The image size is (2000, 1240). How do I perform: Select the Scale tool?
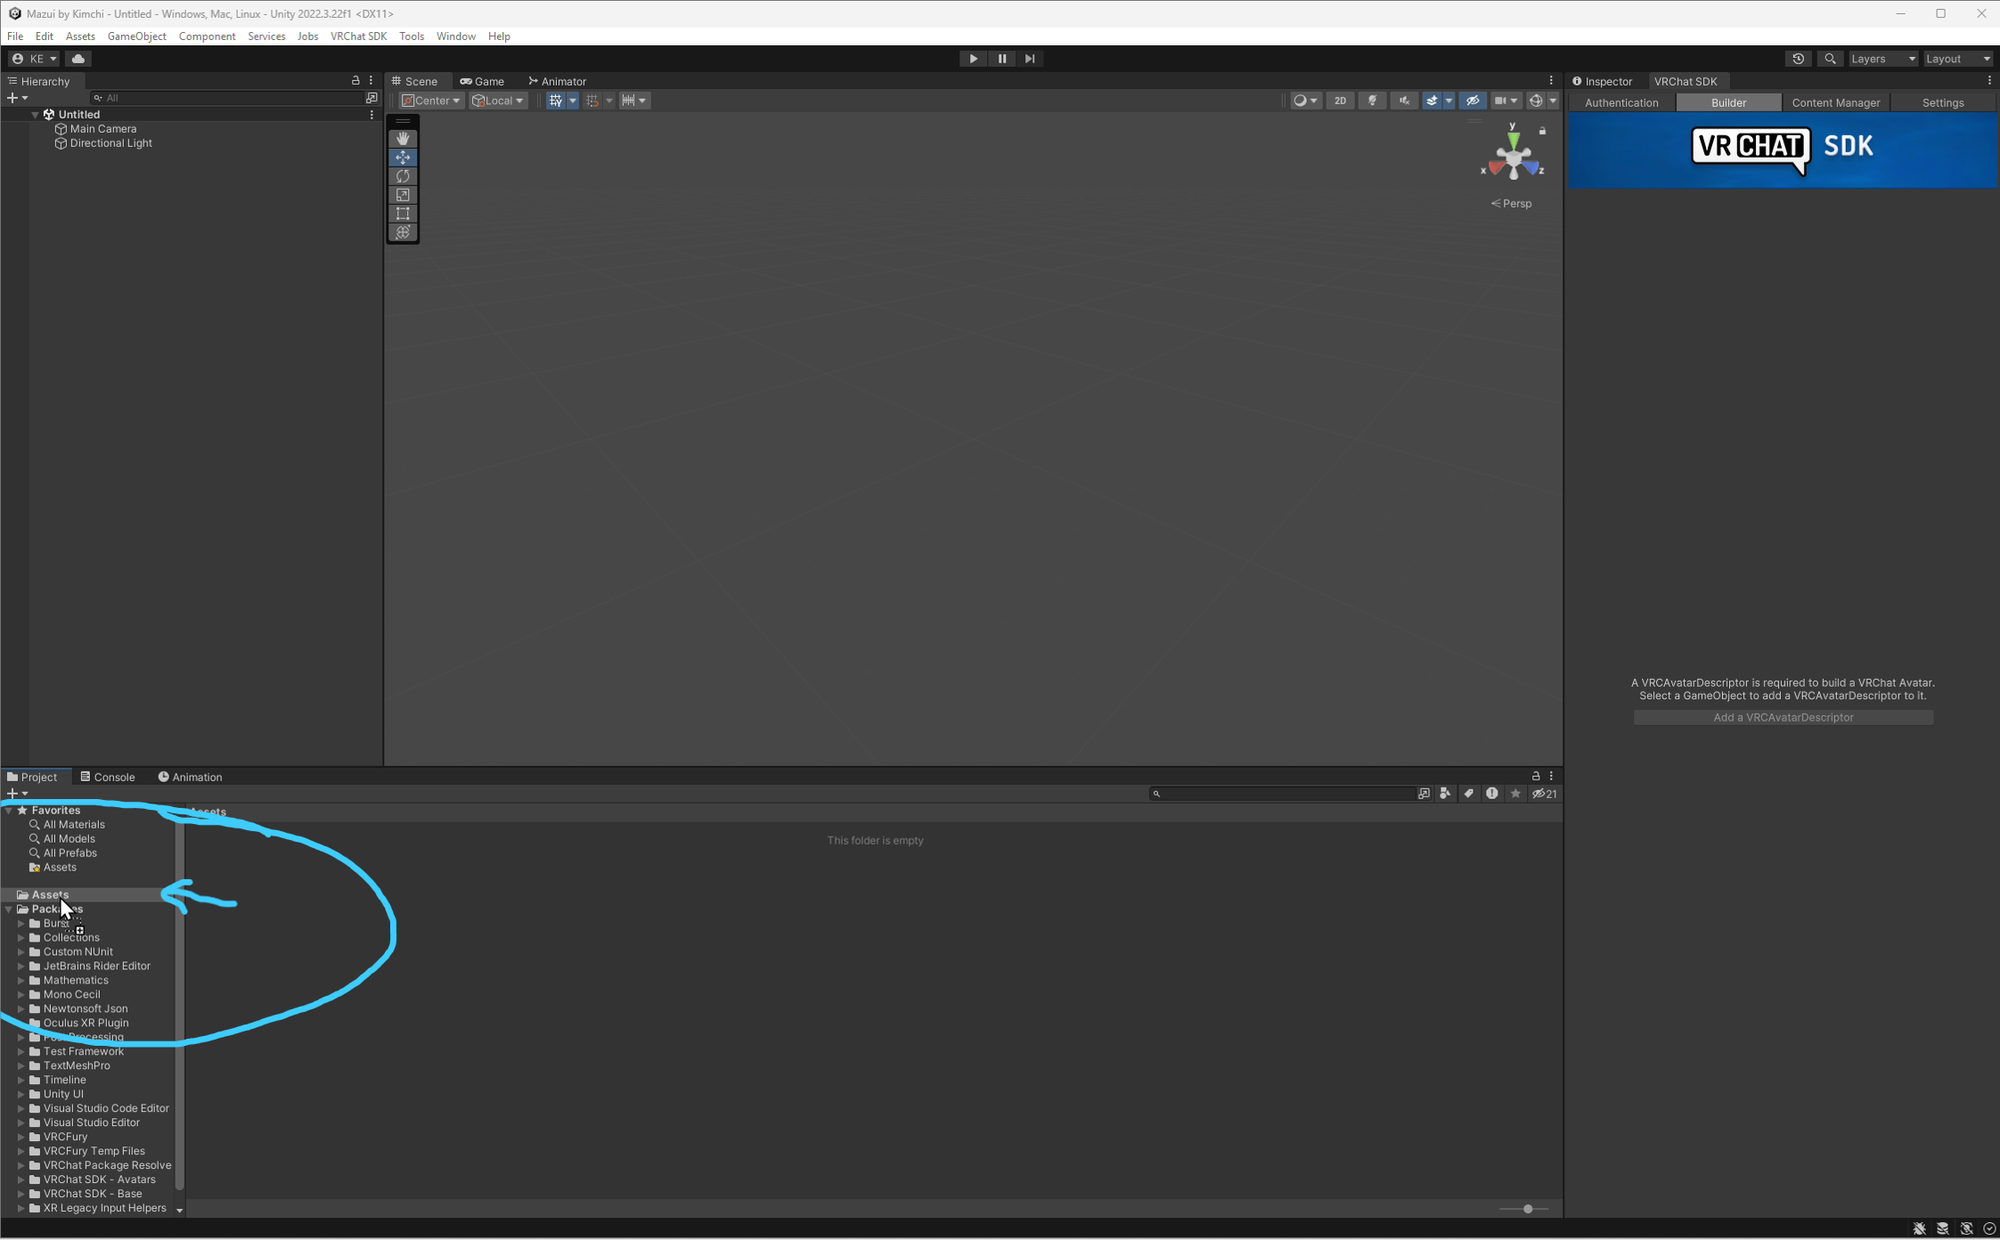pyautogui.click(x=403, y=195)
